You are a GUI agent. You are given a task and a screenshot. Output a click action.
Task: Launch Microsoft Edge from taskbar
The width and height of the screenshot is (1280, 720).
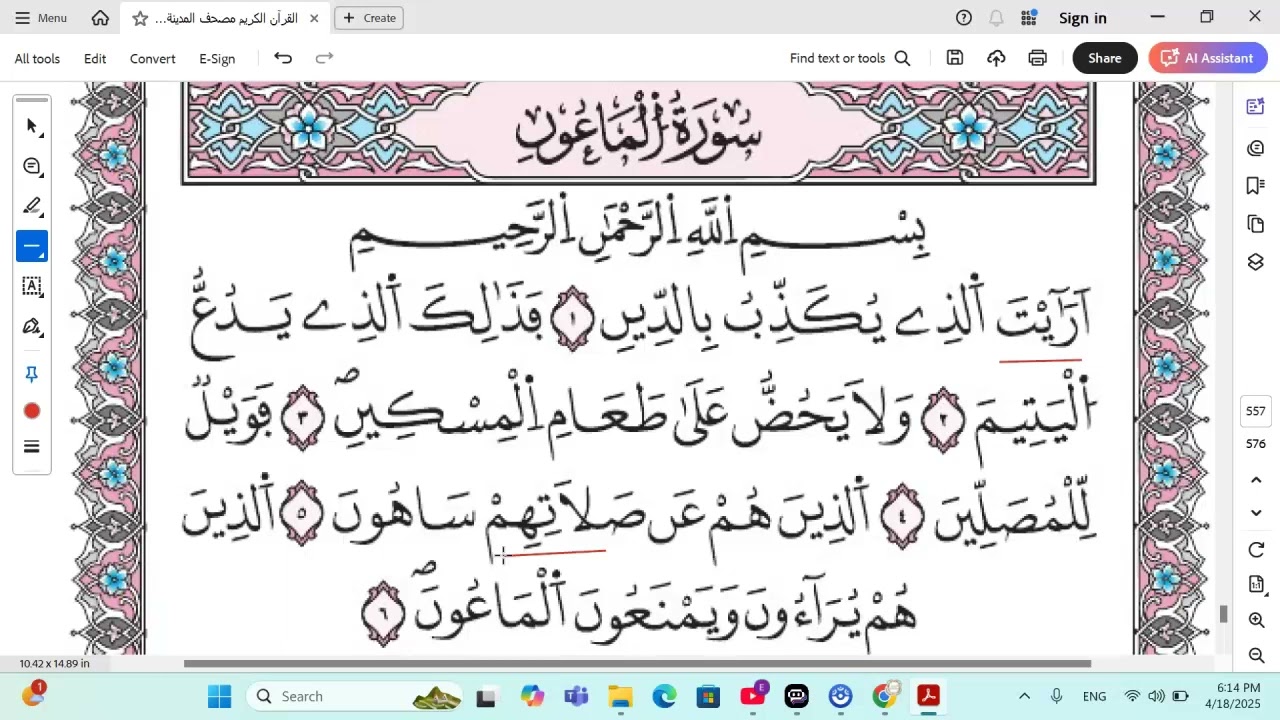click(664, 696)
